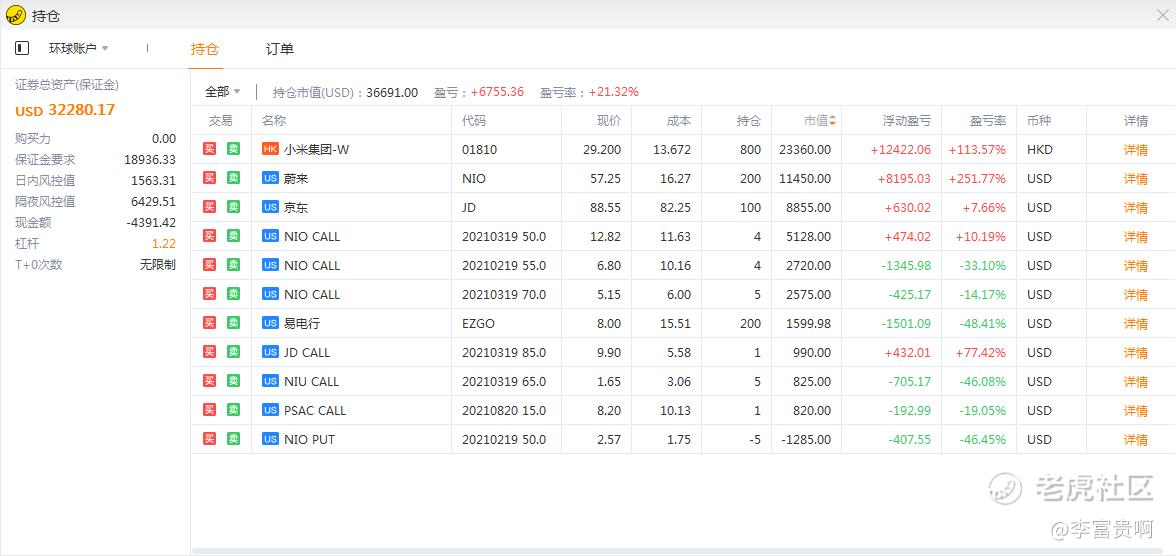This screenshot has width=1176, height=556.
Task: Click the 易电行 name cell
Action: 302,323
